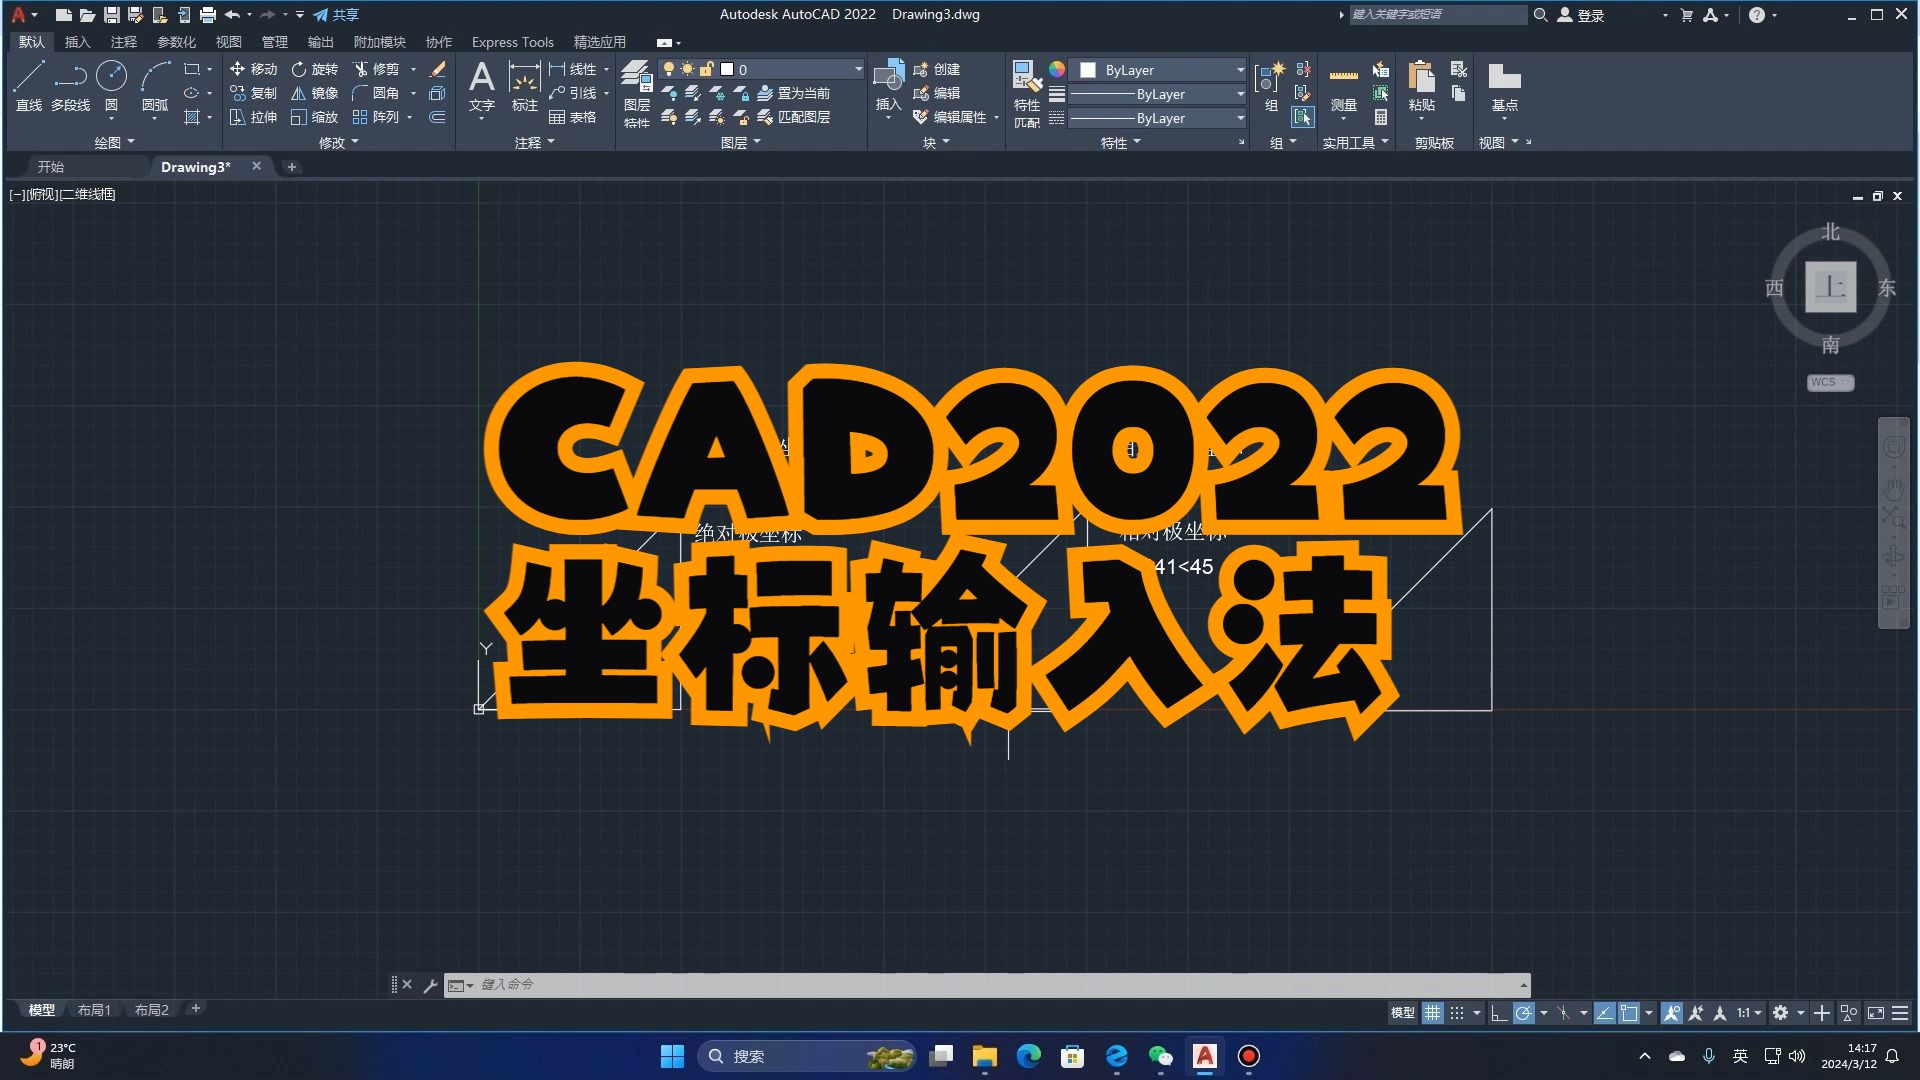Click the Leader (引线) button
Viewport: 1920px width, 1080px height.
572,93
